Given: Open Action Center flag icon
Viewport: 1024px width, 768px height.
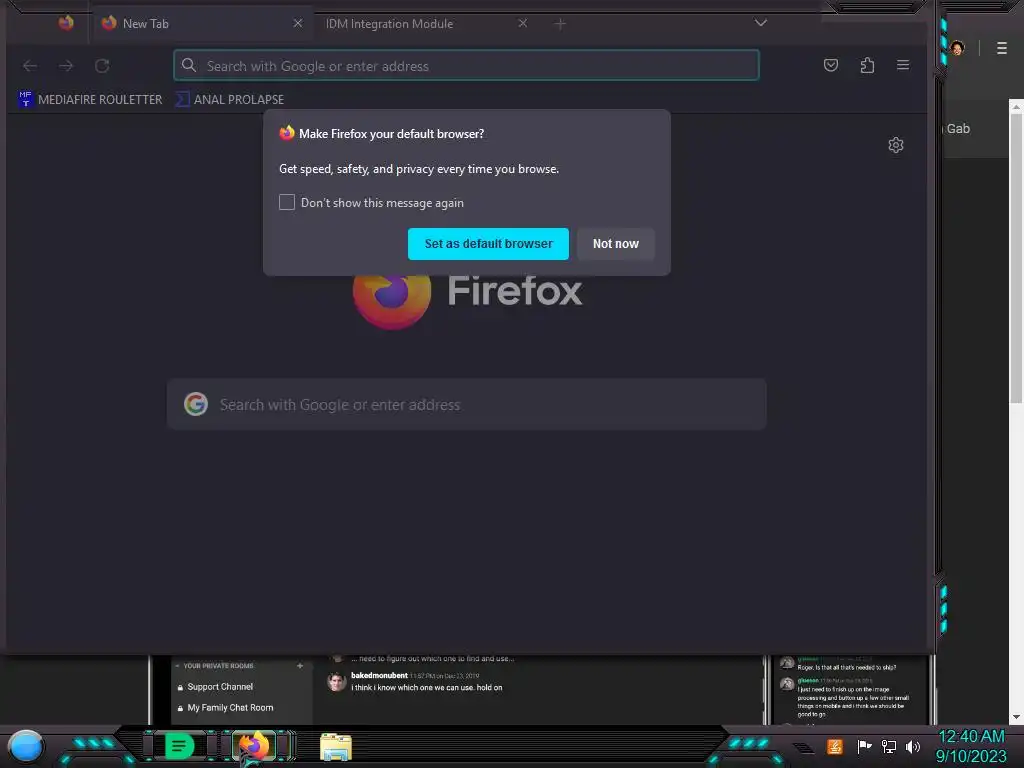Looking at the screenshot, I should click(x=865, y=746).
